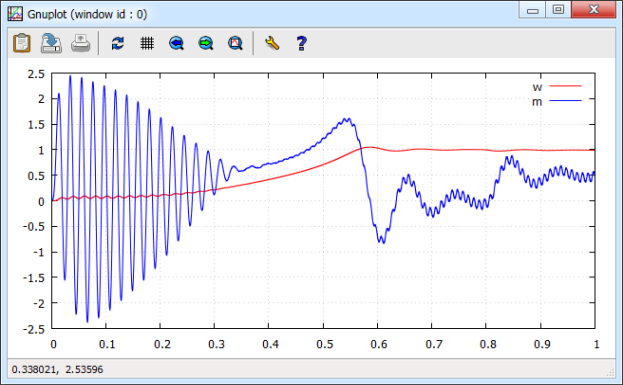Open help with question mark icon
Image resolution: width=623 pixels, height=385 pixels.
click(x=302, y=43)
